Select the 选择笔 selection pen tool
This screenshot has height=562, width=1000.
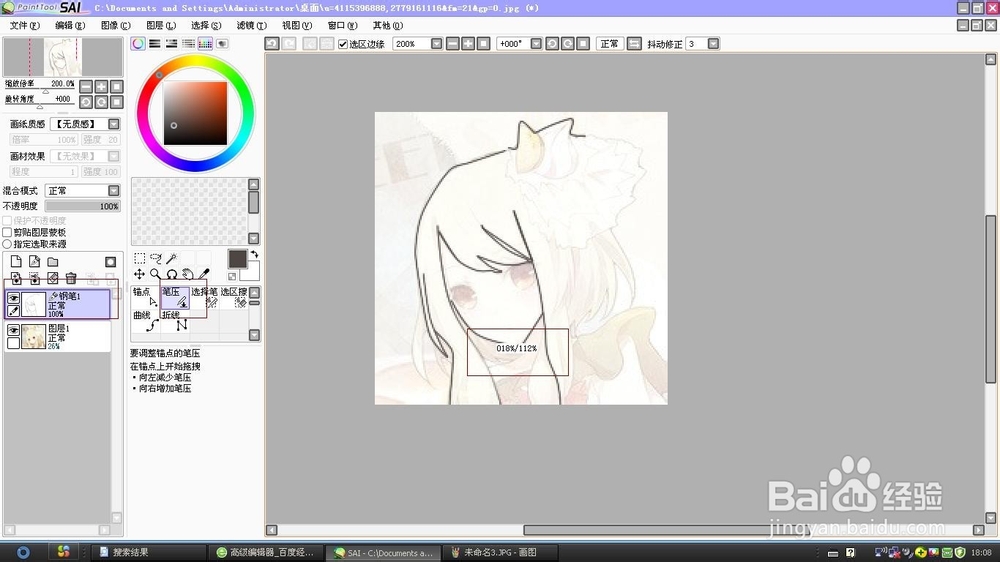204,297
